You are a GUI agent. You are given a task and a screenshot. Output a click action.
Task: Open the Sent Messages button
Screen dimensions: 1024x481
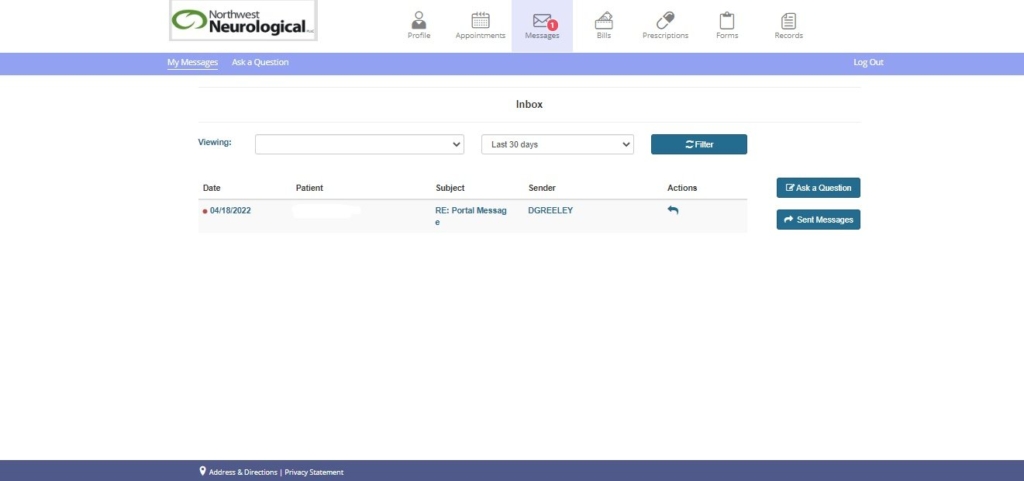[818, 220]
